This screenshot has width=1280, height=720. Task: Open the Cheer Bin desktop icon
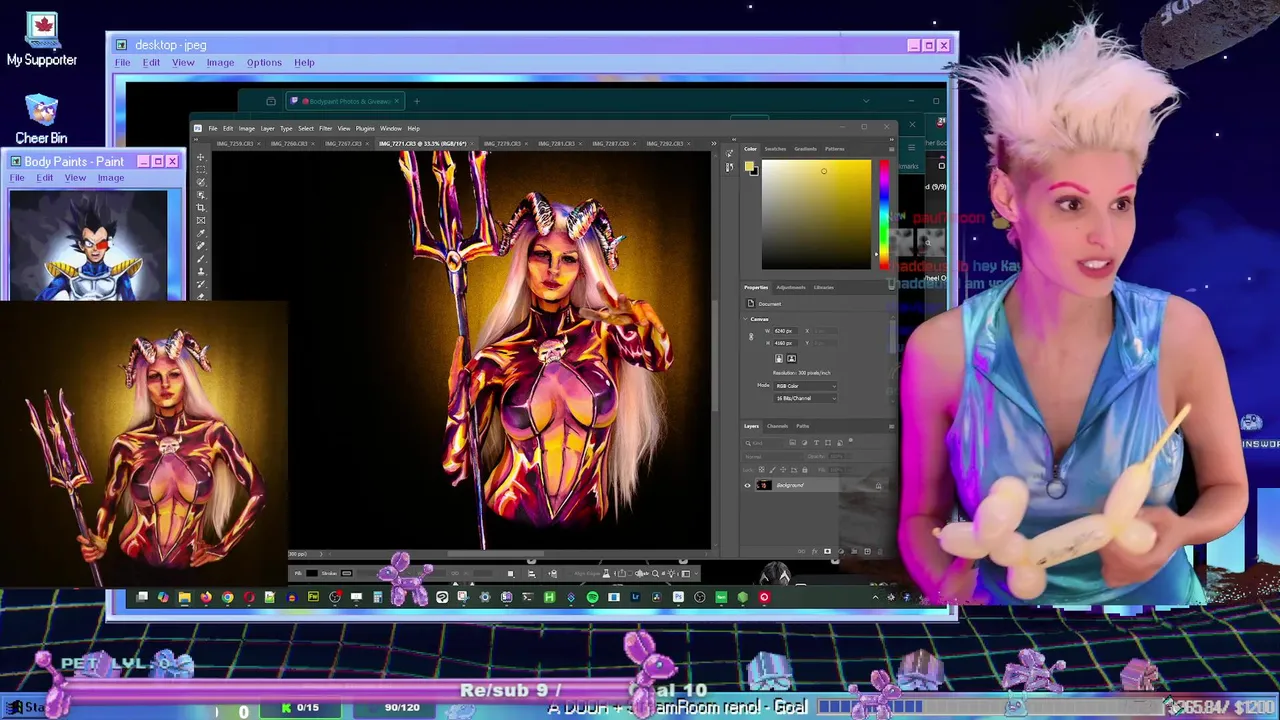pyautogui.click(x=42, y=119)
